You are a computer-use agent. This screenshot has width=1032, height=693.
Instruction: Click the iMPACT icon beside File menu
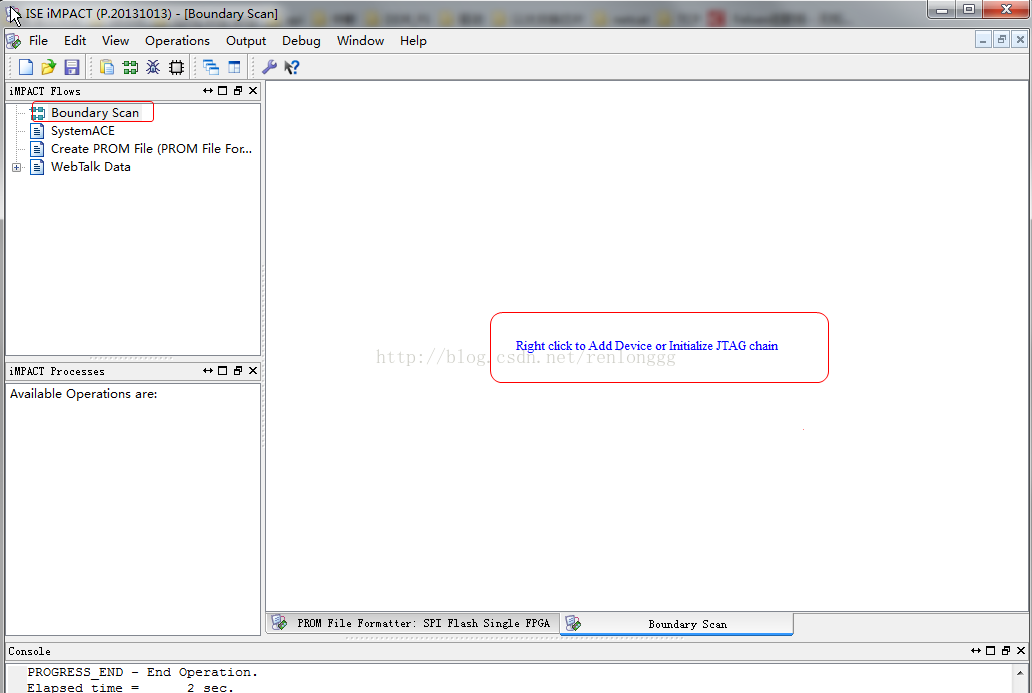point(14,41)
